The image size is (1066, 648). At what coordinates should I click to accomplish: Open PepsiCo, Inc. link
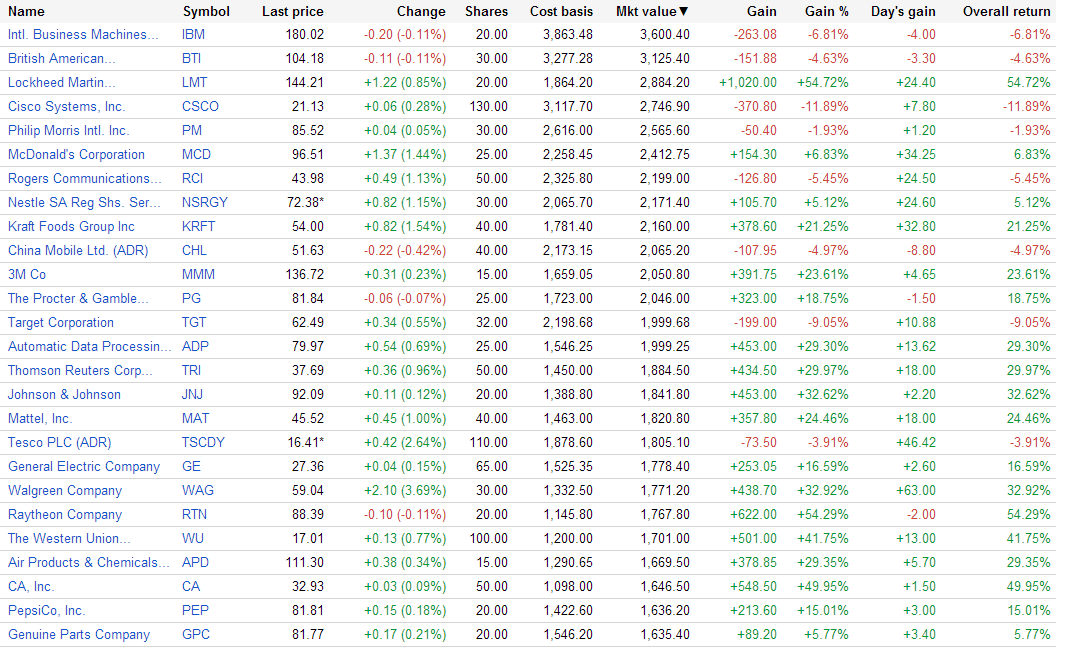point(46,611)
